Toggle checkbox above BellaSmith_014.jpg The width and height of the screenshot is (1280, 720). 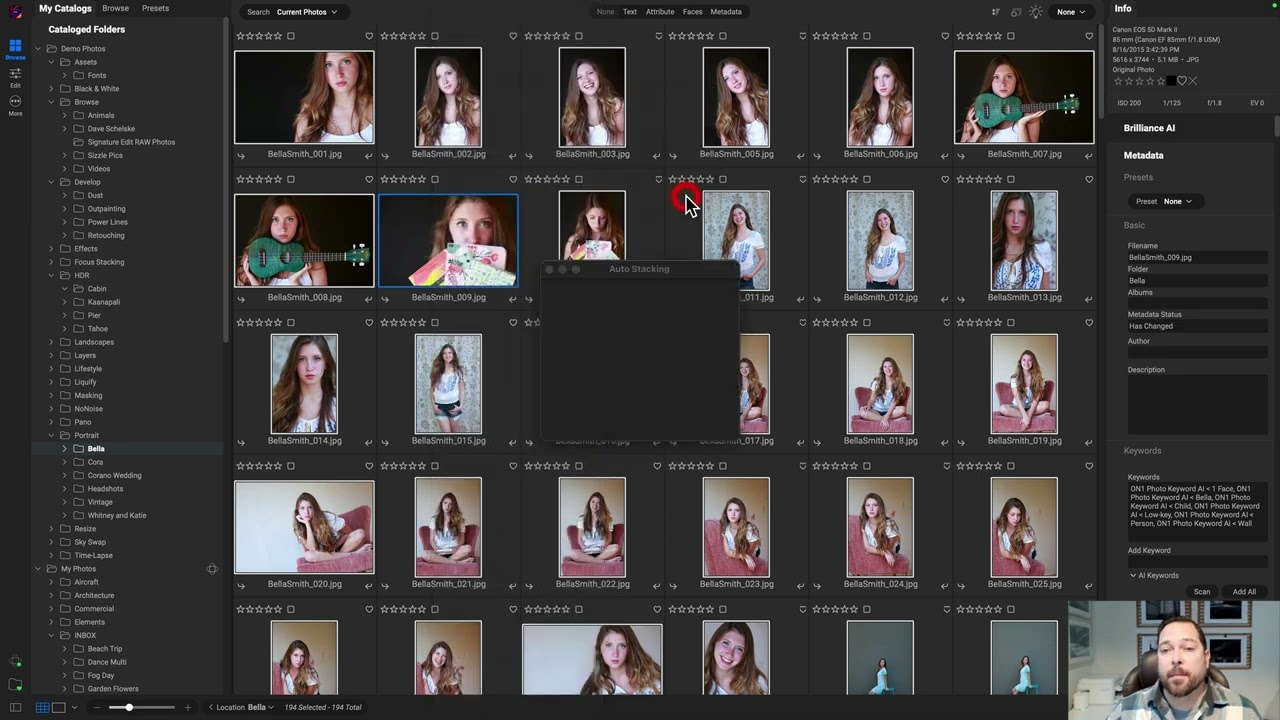point(291,322)
